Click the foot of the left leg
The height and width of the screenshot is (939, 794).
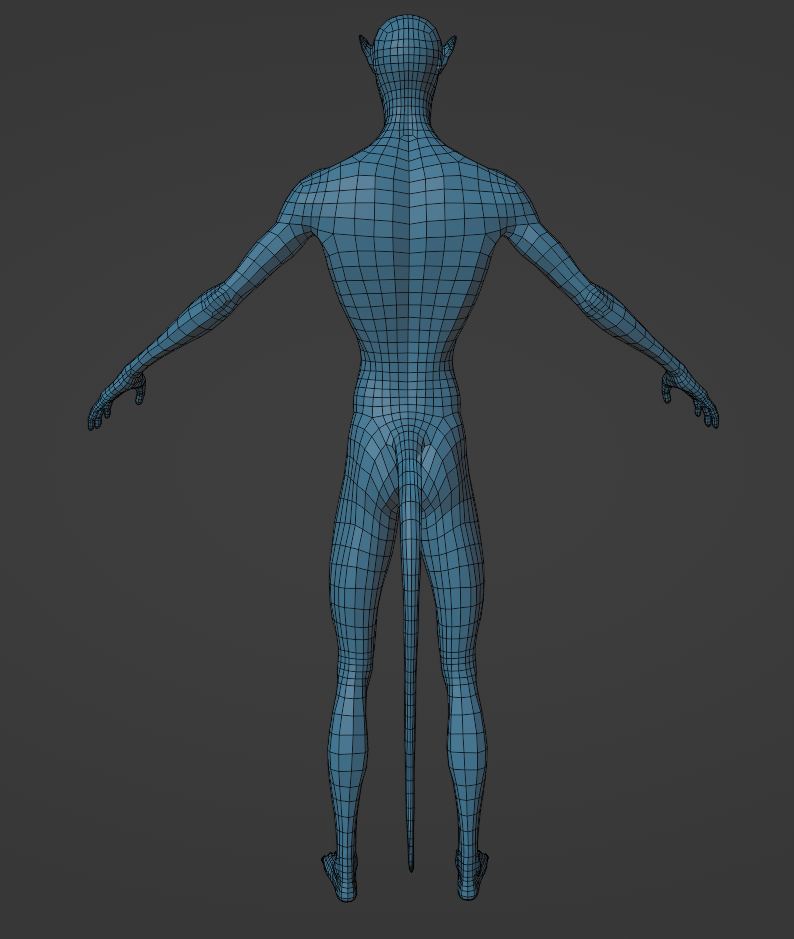pos(339,876)
